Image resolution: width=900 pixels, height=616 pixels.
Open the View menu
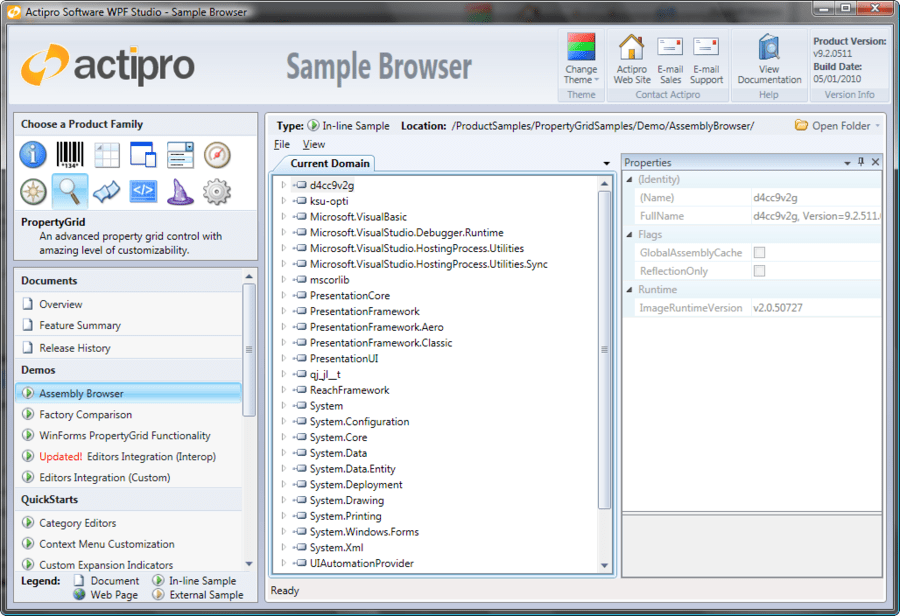pos(313,143)
